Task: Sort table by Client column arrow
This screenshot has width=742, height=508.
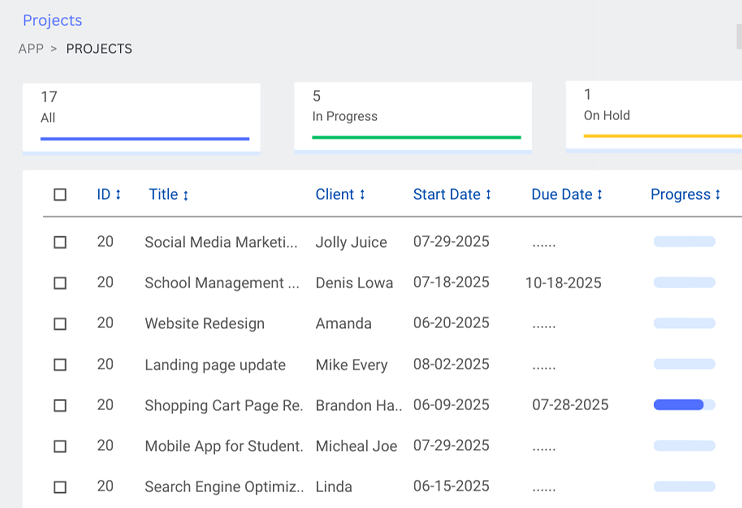Action: pyautogui.click(x=362, y=195)
